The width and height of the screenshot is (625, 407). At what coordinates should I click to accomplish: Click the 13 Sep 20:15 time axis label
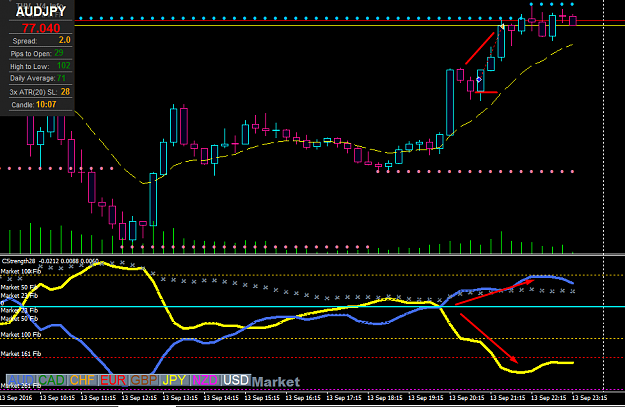[467, 398]
